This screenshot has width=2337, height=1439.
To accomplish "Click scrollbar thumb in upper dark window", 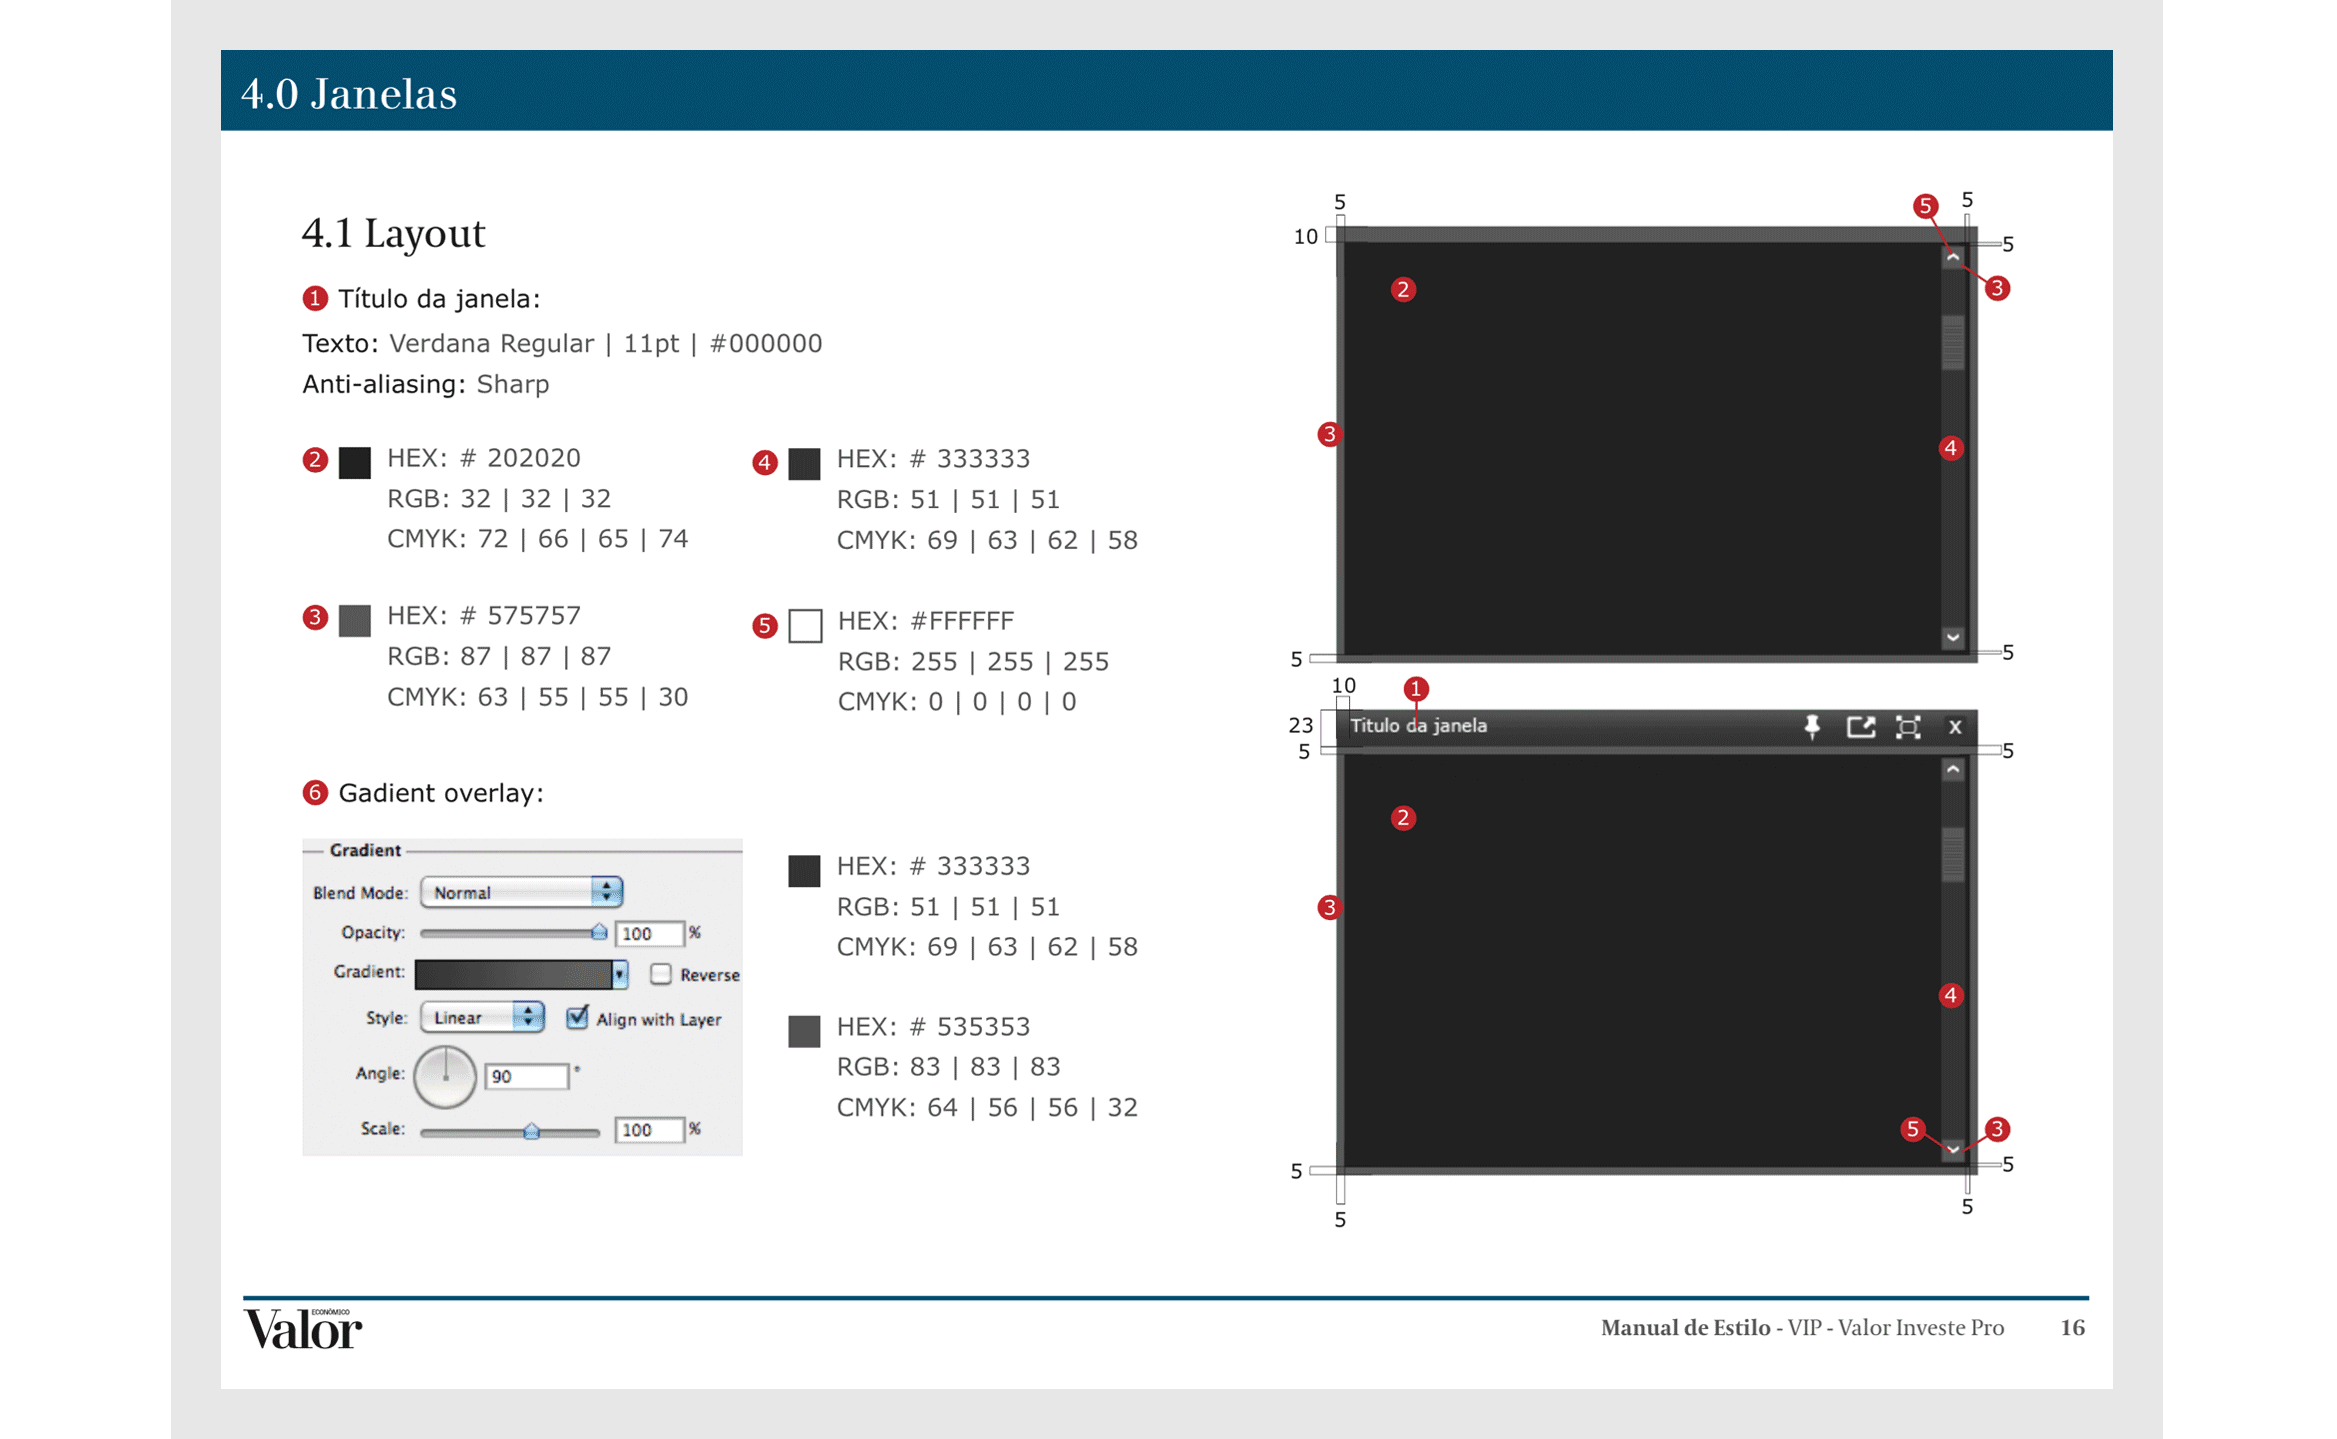I will pyautogui.click(x=1952, y=342).
